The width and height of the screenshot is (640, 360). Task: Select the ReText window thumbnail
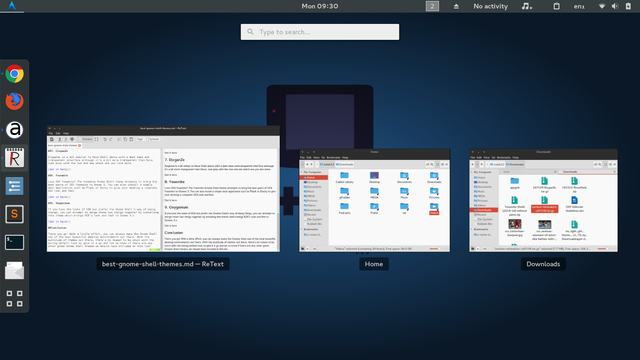(x=163, y=189)
